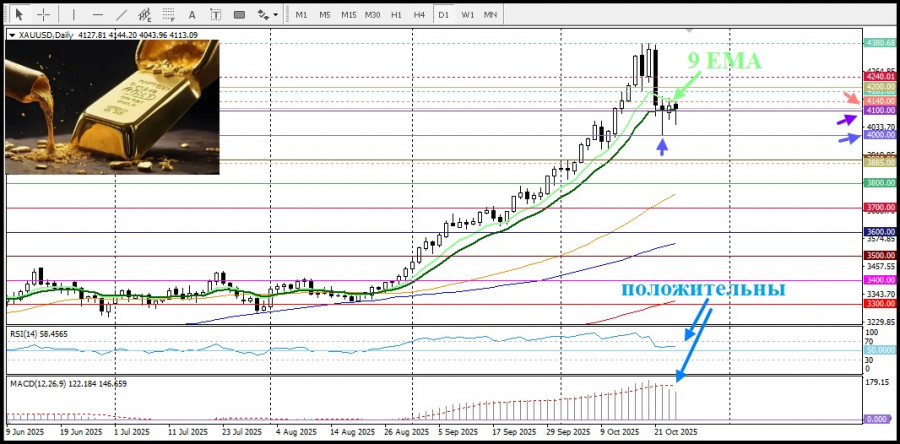This screenshot has height=444, width=900.
Task: Select the cursor arrow tool
Action: pyautogui.click(x=20, y=14)
